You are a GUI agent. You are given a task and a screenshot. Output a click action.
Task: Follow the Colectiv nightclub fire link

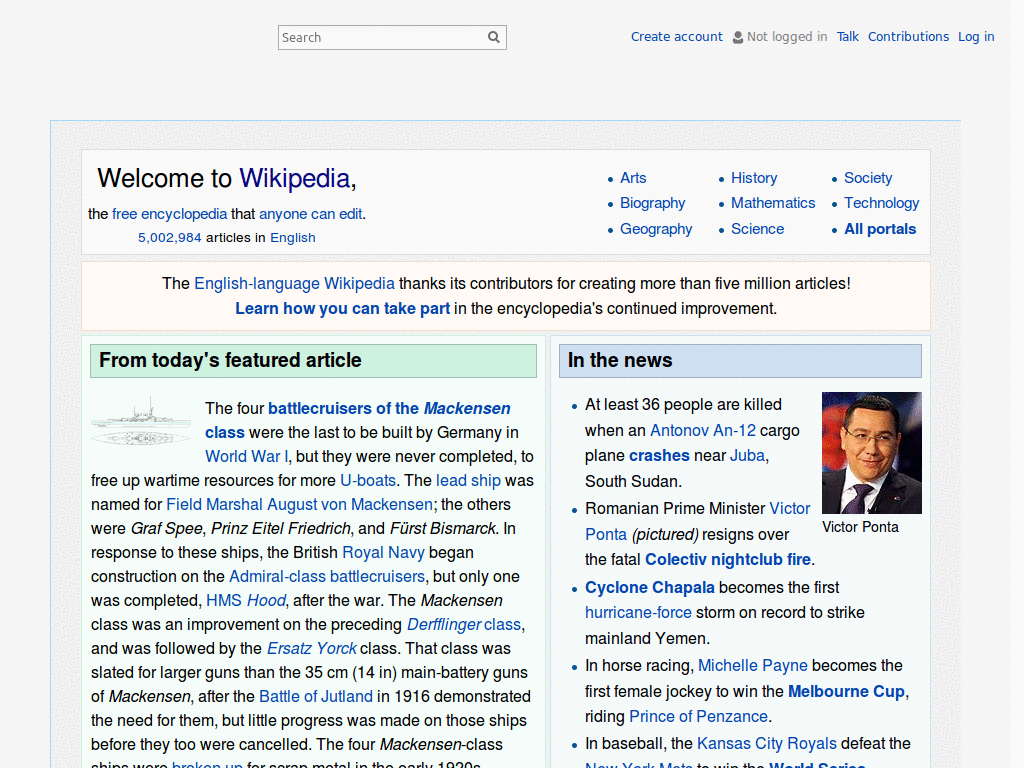[728, 560]
